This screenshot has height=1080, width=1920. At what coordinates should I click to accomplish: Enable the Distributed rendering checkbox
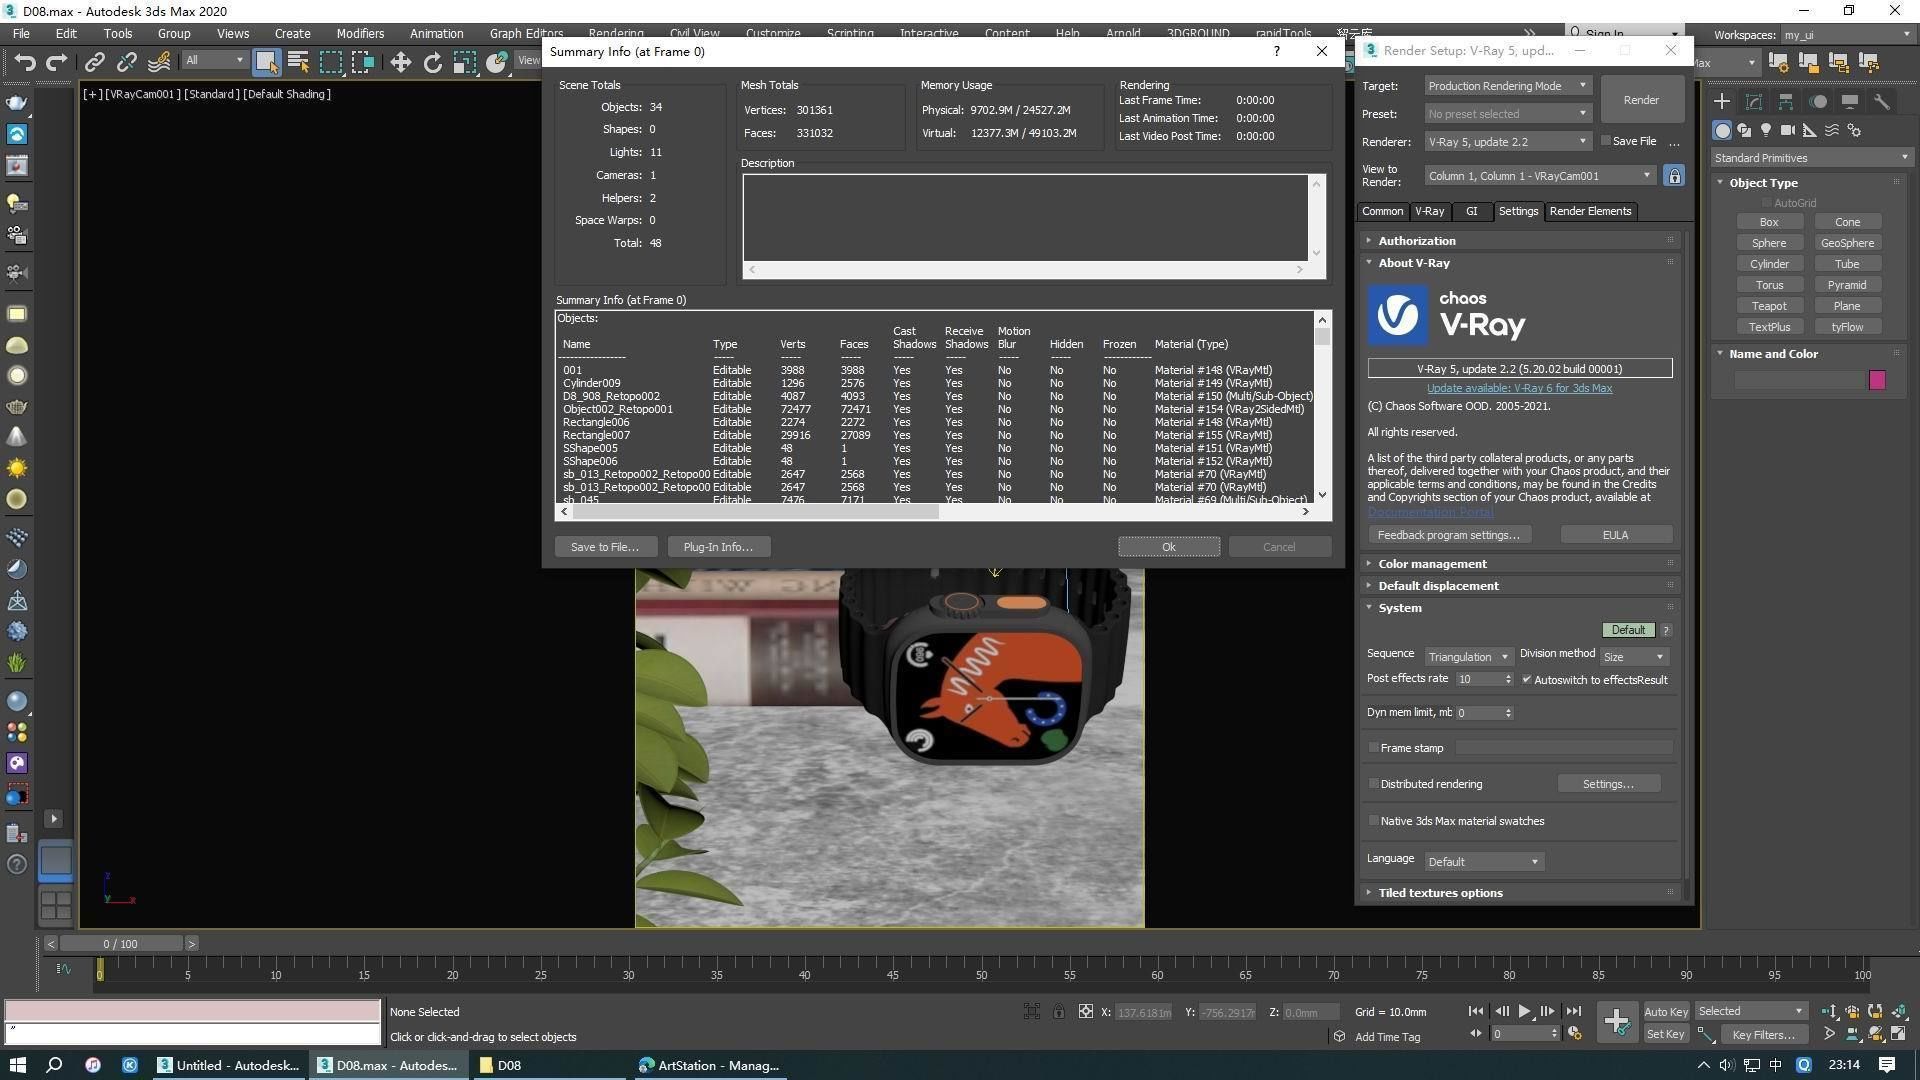point(1374,784)
